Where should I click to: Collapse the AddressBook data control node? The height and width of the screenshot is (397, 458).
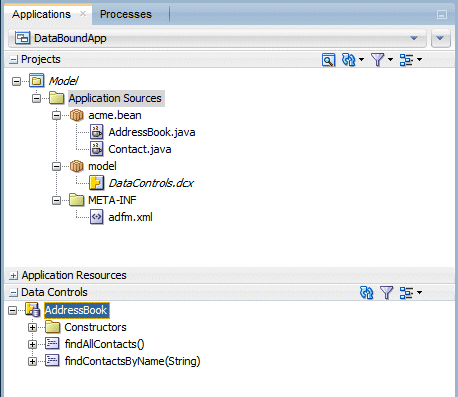tap(12, 311)
